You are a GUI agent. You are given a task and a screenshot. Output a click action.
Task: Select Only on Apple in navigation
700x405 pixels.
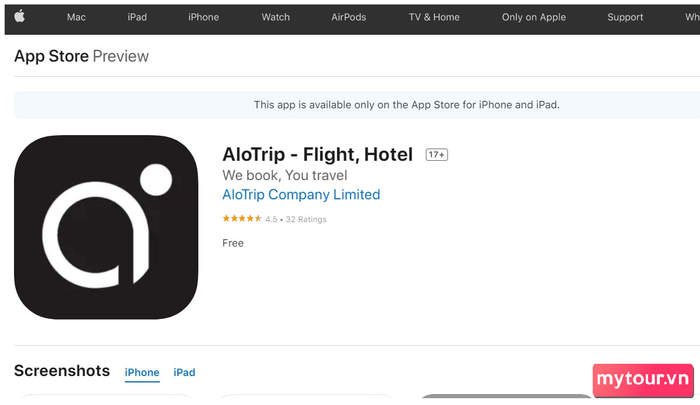533,17
